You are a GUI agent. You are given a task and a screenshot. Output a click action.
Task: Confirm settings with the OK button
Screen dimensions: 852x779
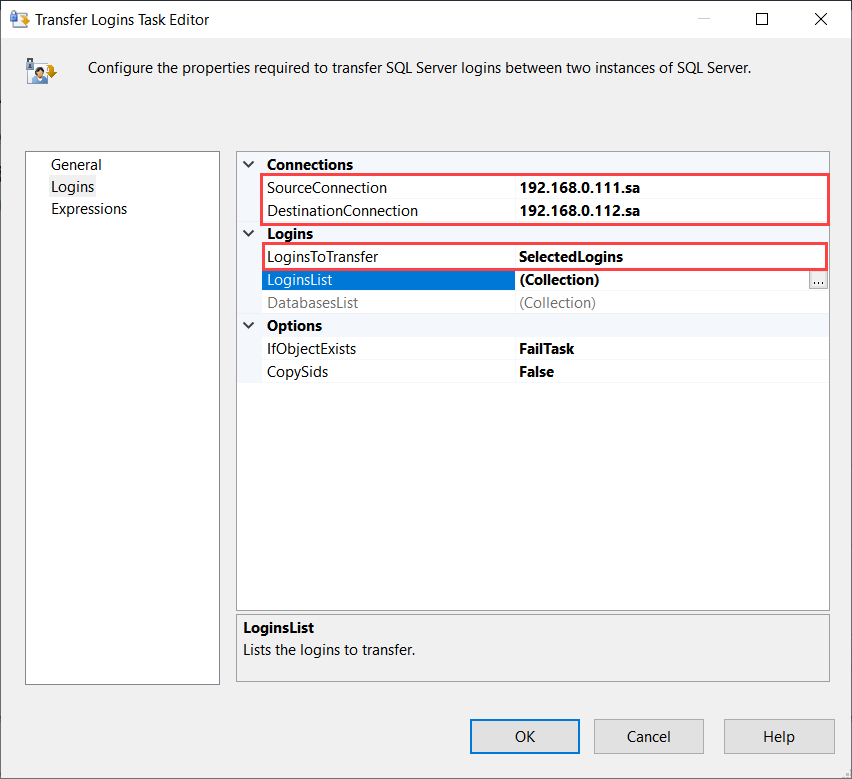(524, 736)
